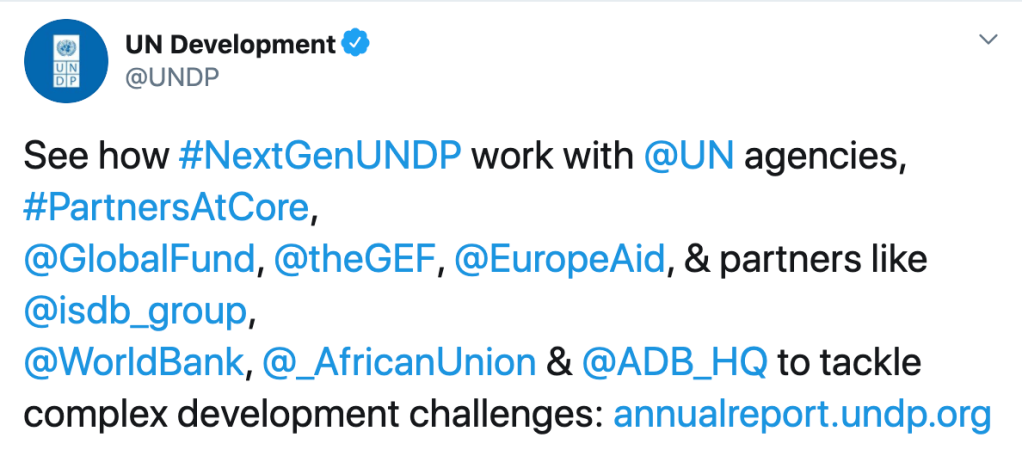The image size is (1022, 456).
Task: Go to the @WorldBank profile
Action: (x=133, y=363)
